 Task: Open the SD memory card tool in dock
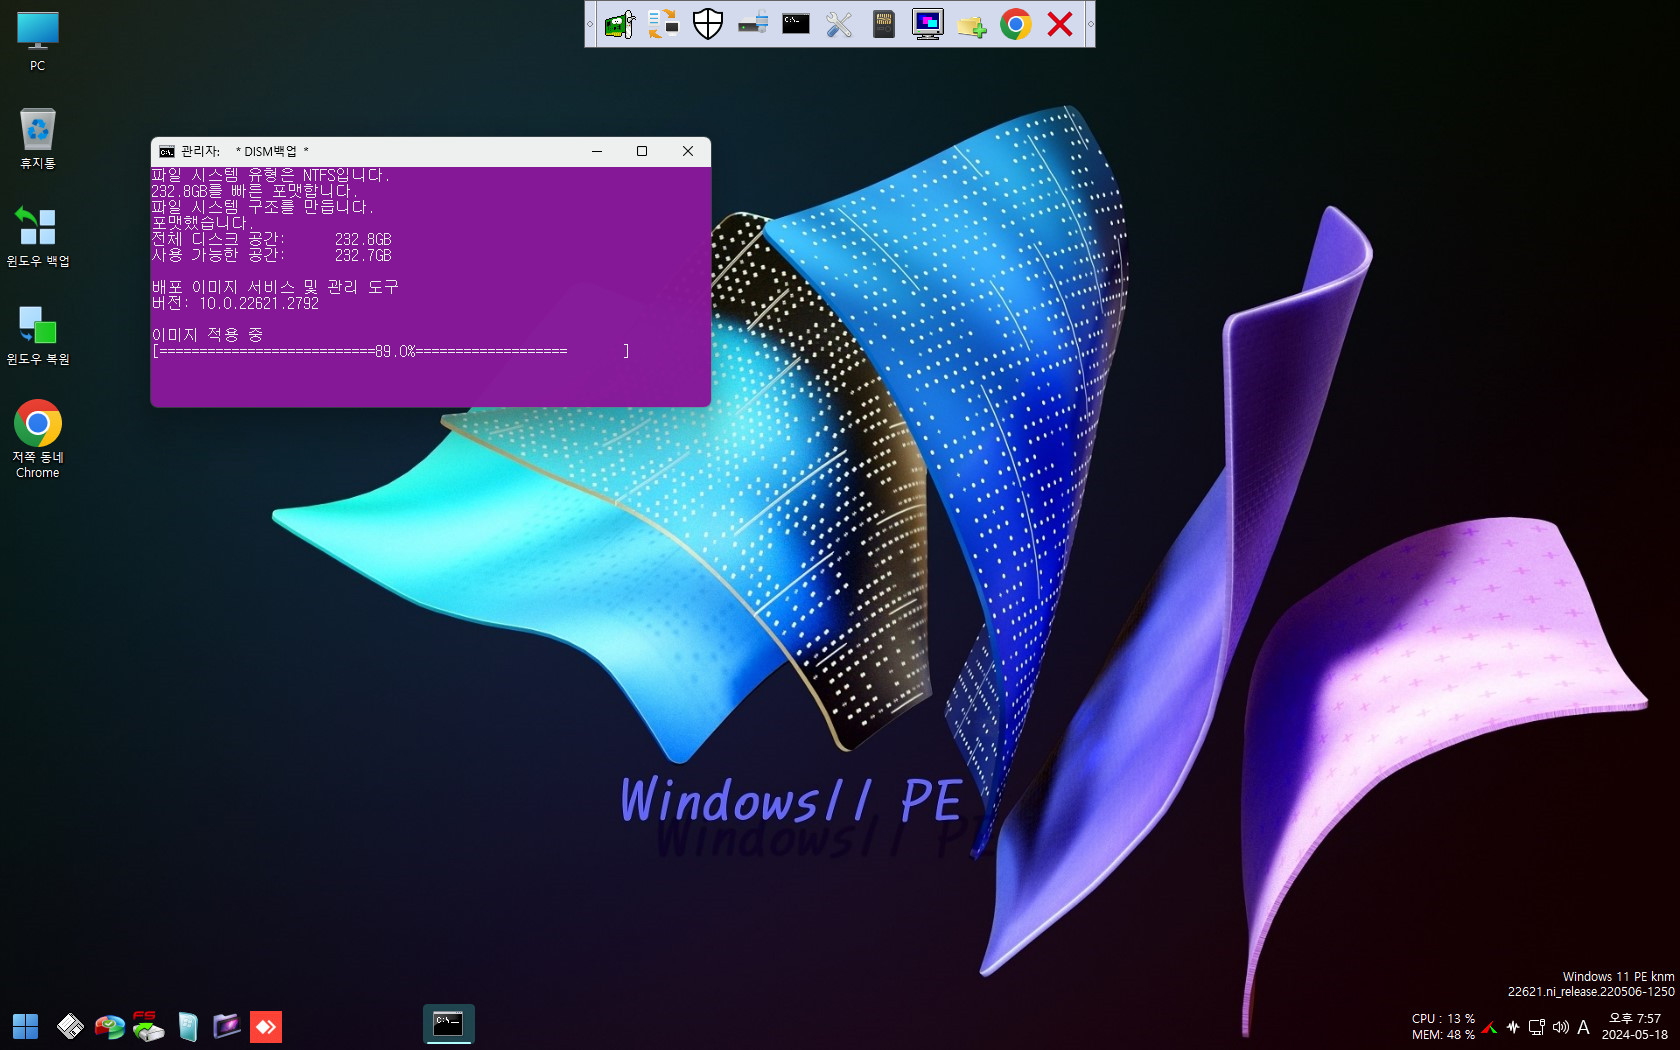[x=884, y=24]
